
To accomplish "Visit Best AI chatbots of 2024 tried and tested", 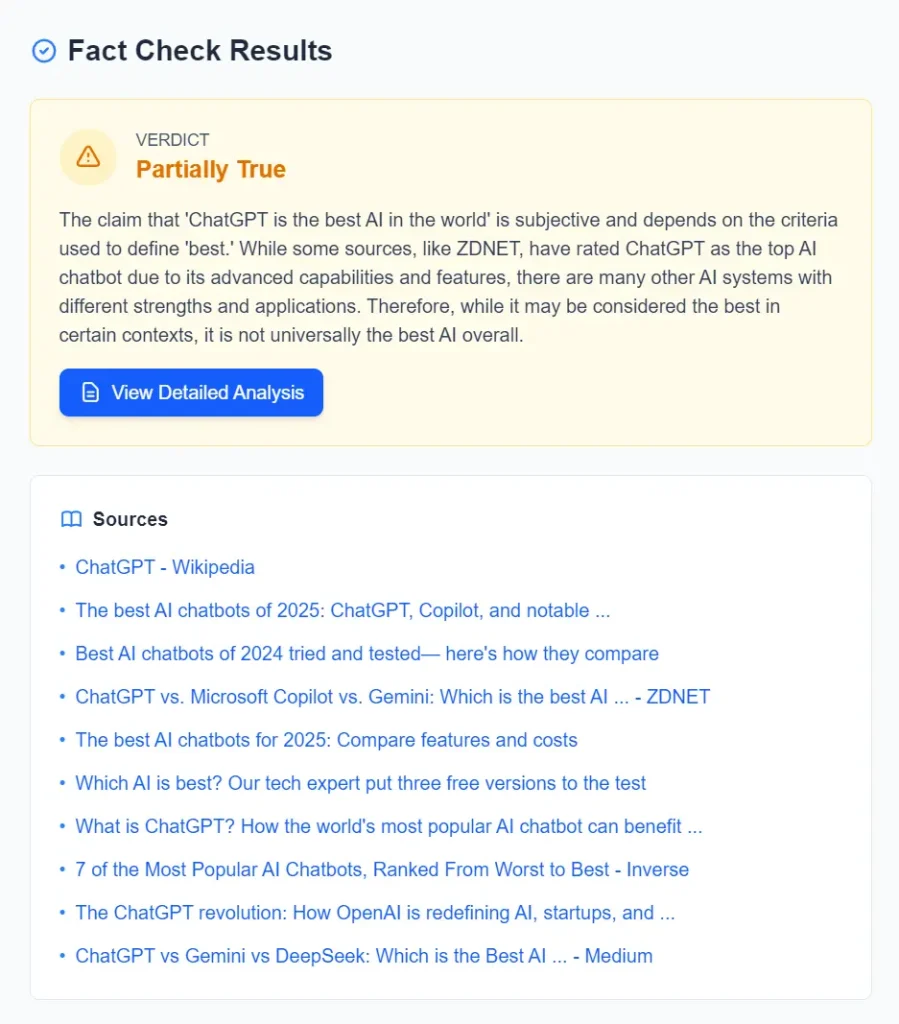I will 367,654.
